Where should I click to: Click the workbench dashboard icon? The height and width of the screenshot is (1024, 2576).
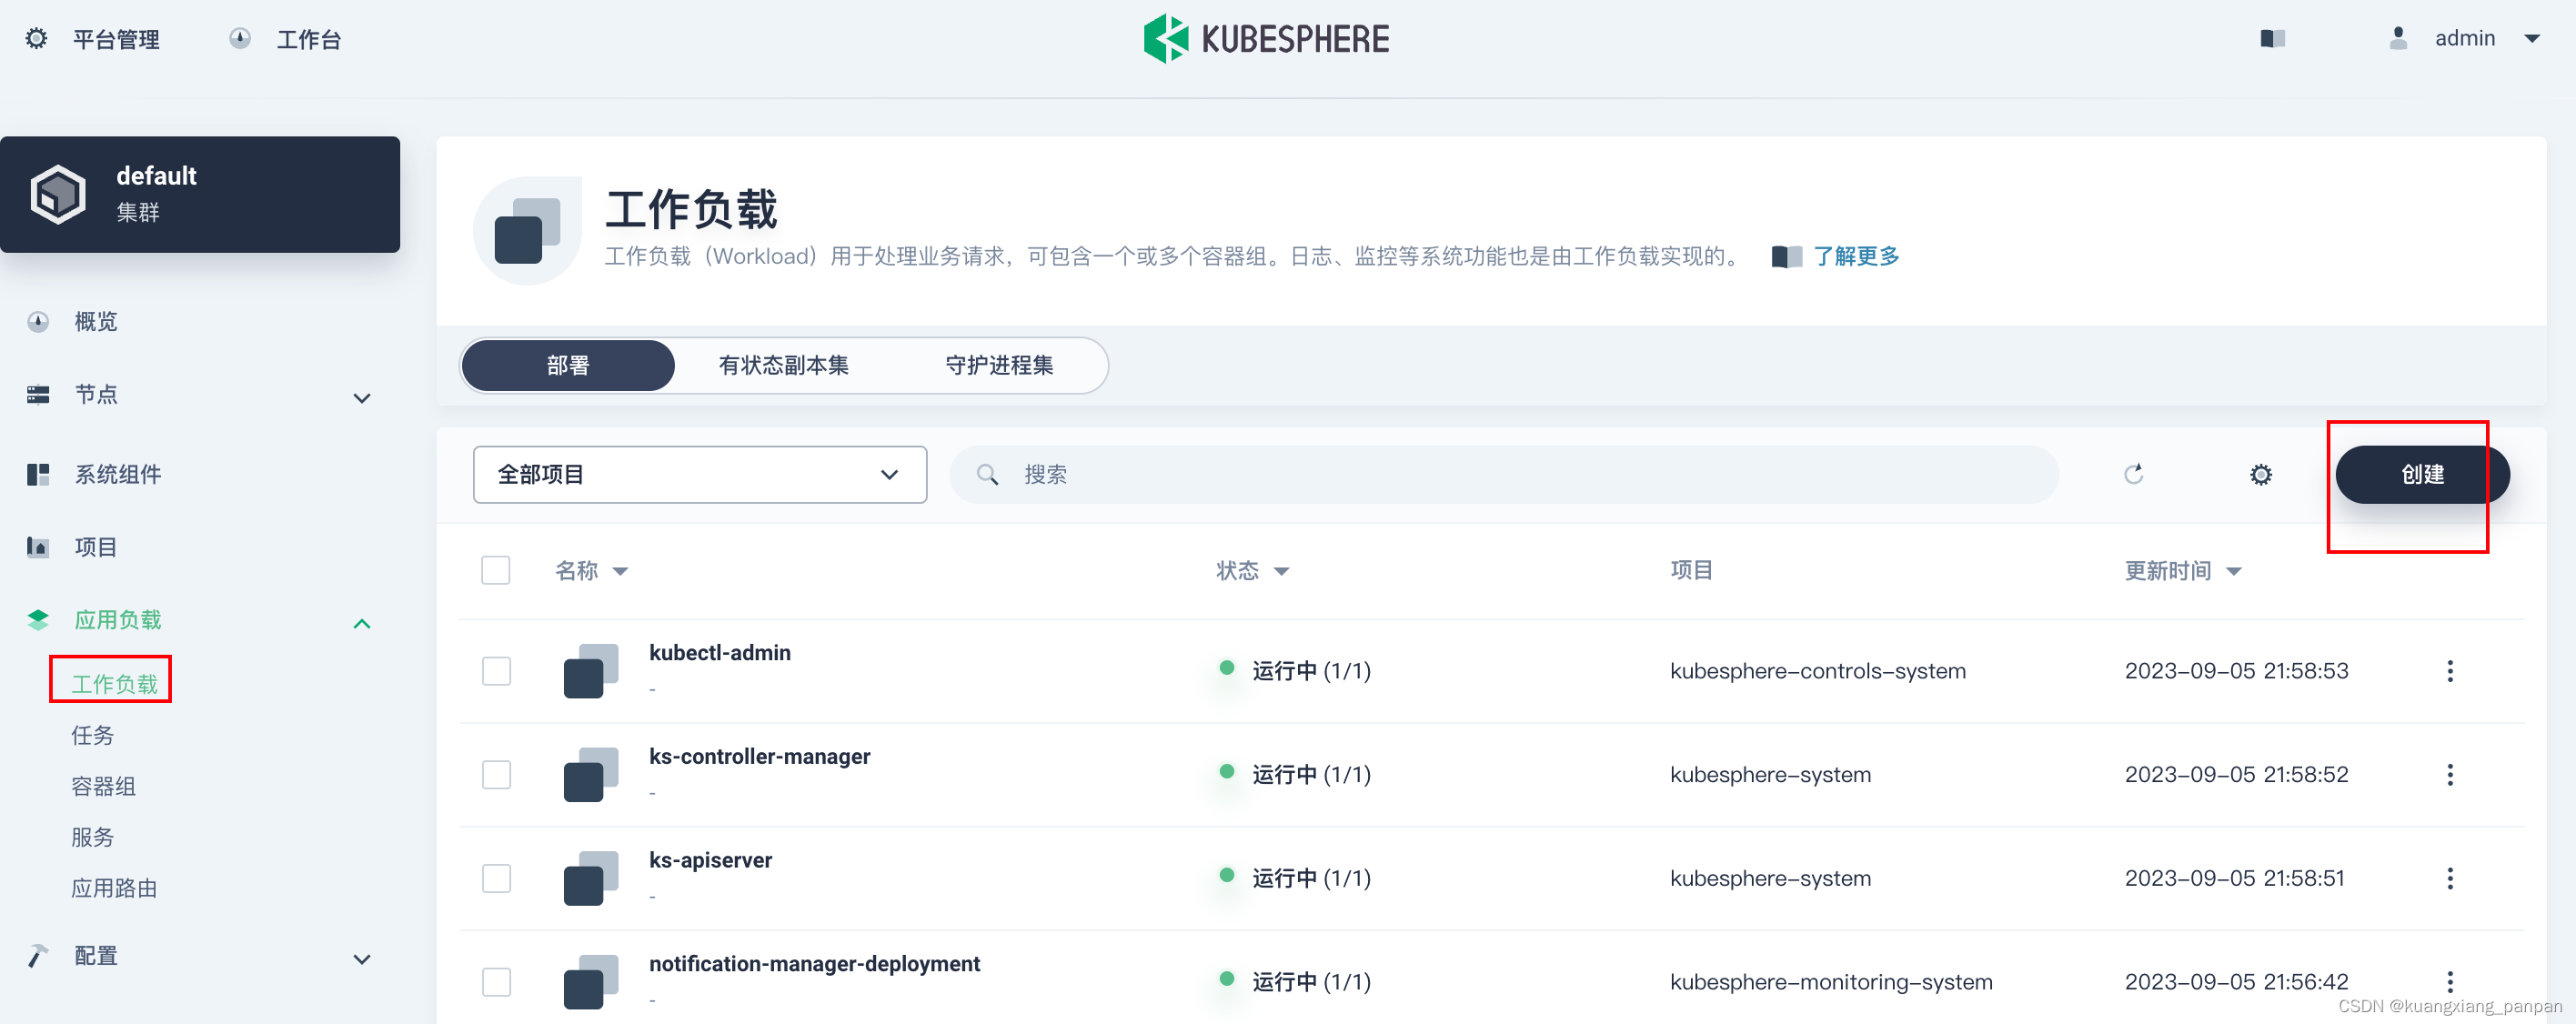pos(240,39)
